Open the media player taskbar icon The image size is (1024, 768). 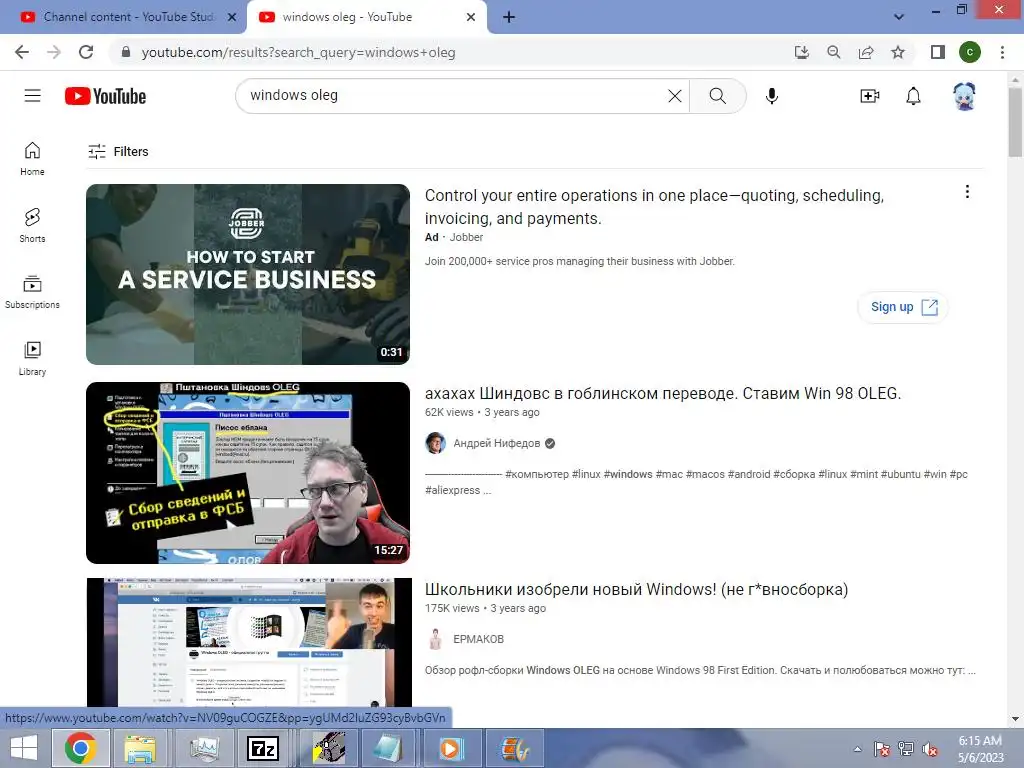click(x=449, y=748)
